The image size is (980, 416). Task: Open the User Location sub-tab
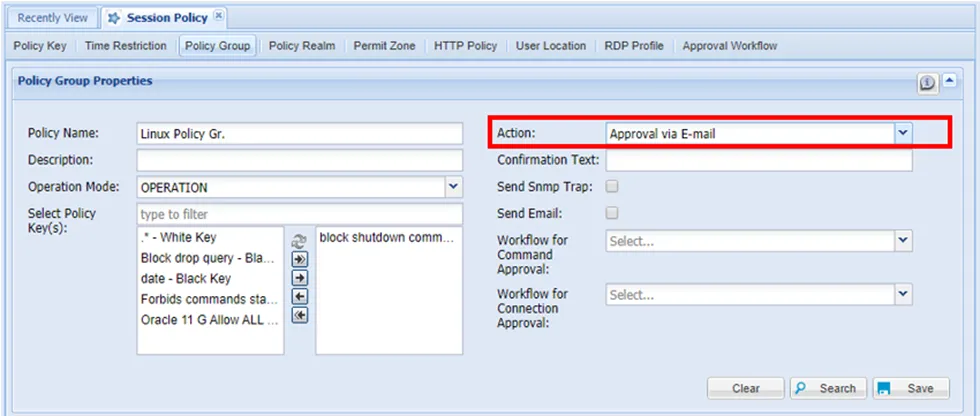pyautogui.click(x=551, y=46)
